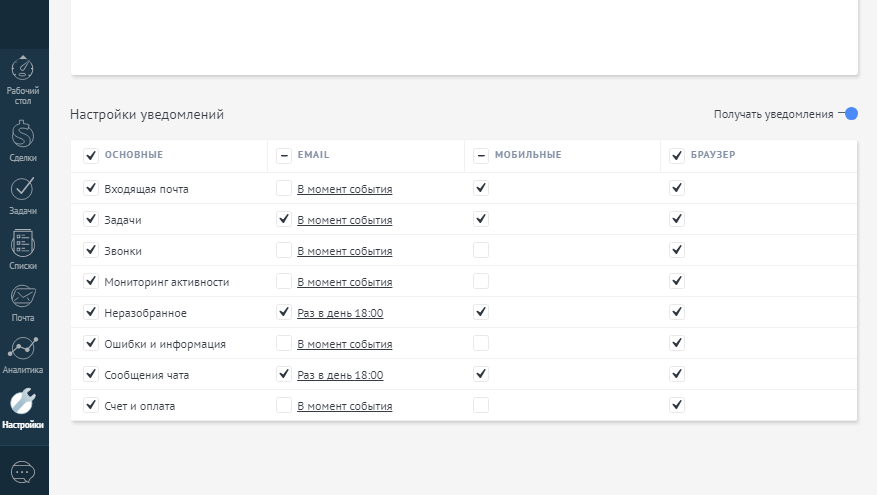The width and height of the screenshot is (877, 495).
Task: Open the Сделки deals icon
Action: coord(23,134)
